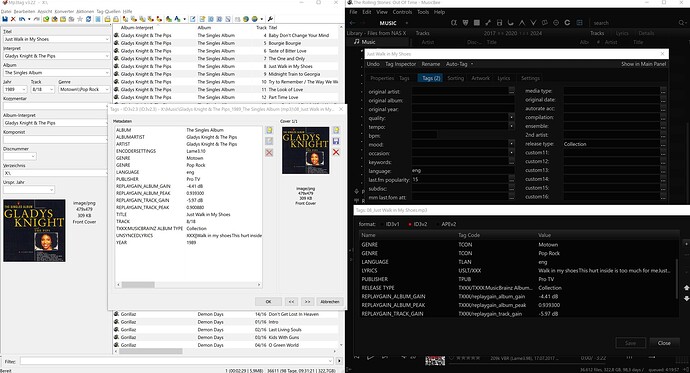690x373 pixels.
Task: Click the down chevron icon in MusicBee toolbar
Action: pos(533,22)
